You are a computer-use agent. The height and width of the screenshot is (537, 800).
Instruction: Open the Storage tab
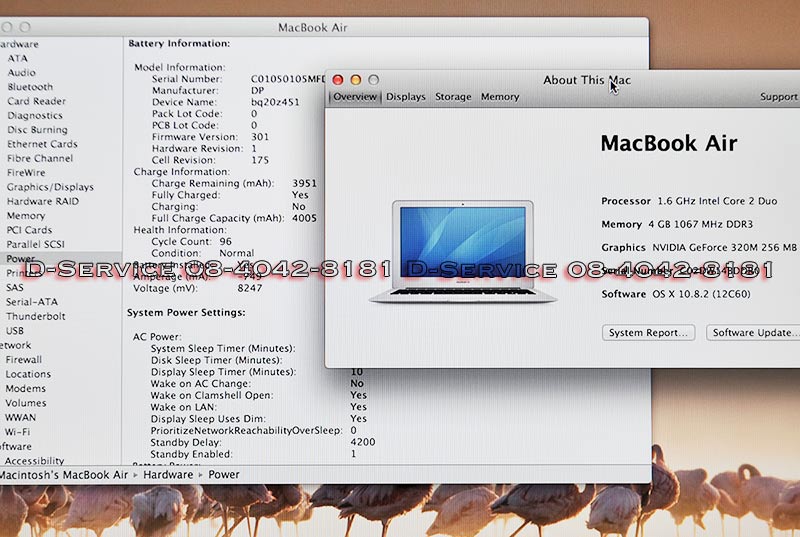point(453,97)
